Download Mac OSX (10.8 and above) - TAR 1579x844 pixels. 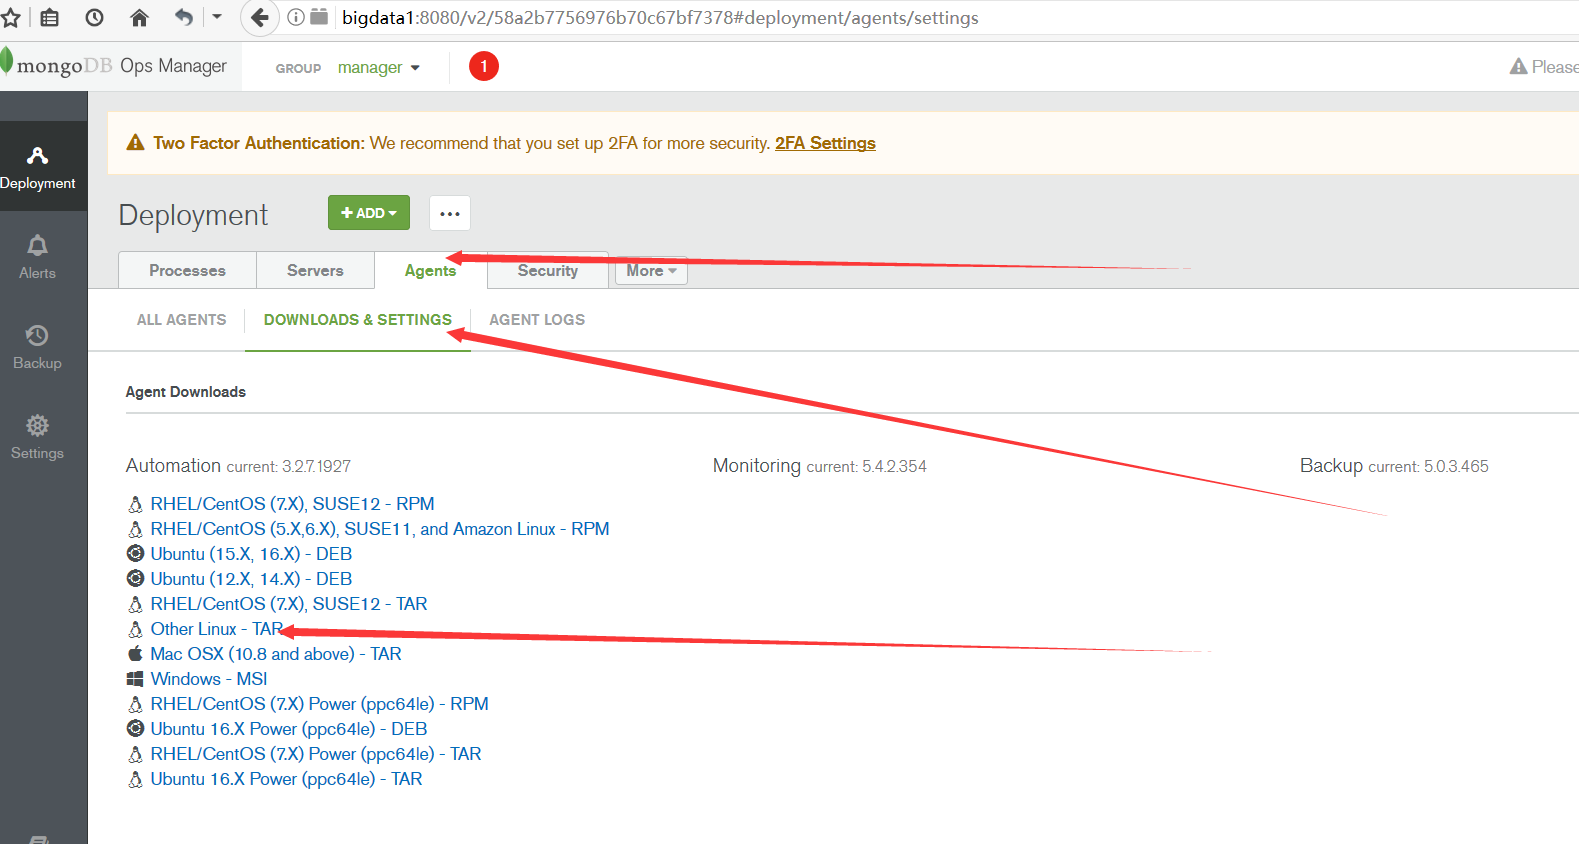tap(276, 654)
